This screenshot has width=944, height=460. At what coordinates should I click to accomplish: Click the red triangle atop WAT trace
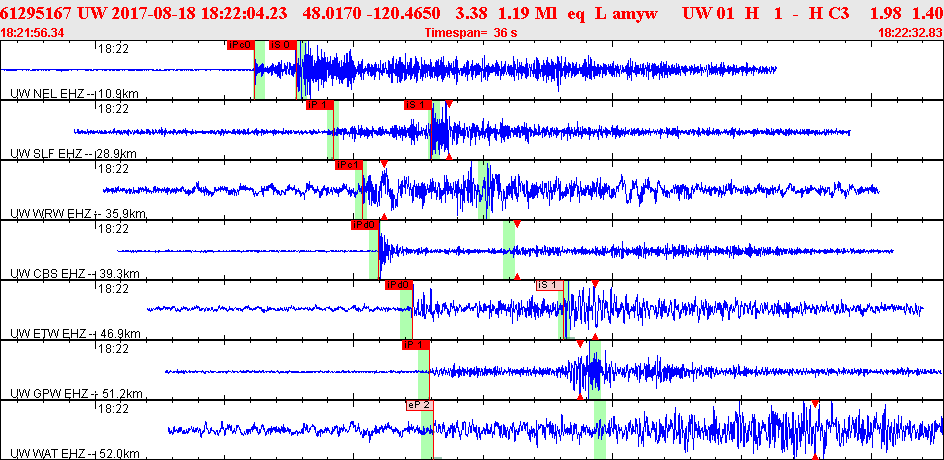pyautogui.click(x=815, y=403)
